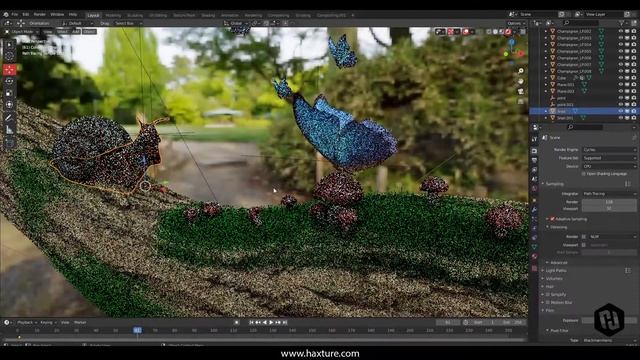Open the File menu
Screen dimensions: 640x360
point(15,14)
